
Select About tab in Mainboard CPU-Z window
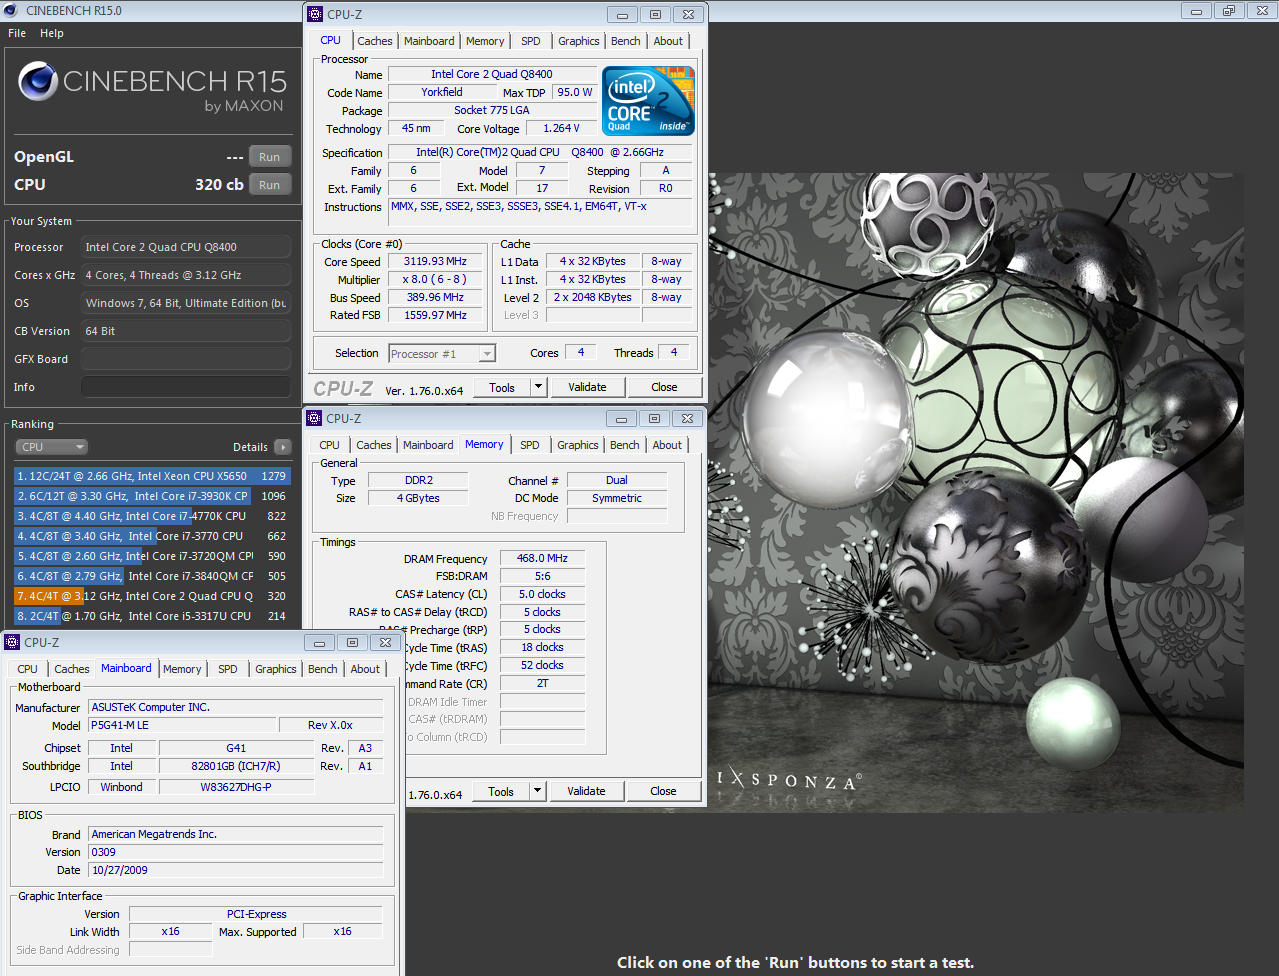(365, 669)
